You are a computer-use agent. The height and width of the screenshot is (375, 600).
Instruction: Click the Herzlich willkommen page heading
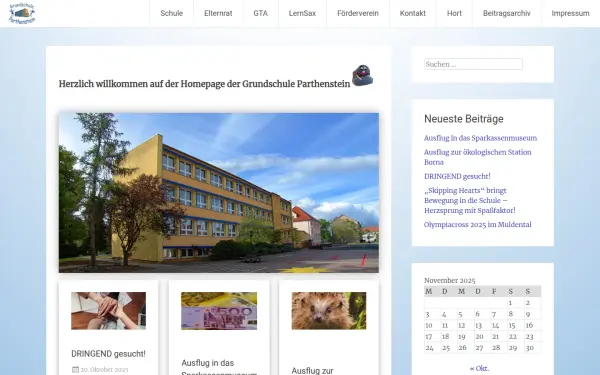coord(204,84)
